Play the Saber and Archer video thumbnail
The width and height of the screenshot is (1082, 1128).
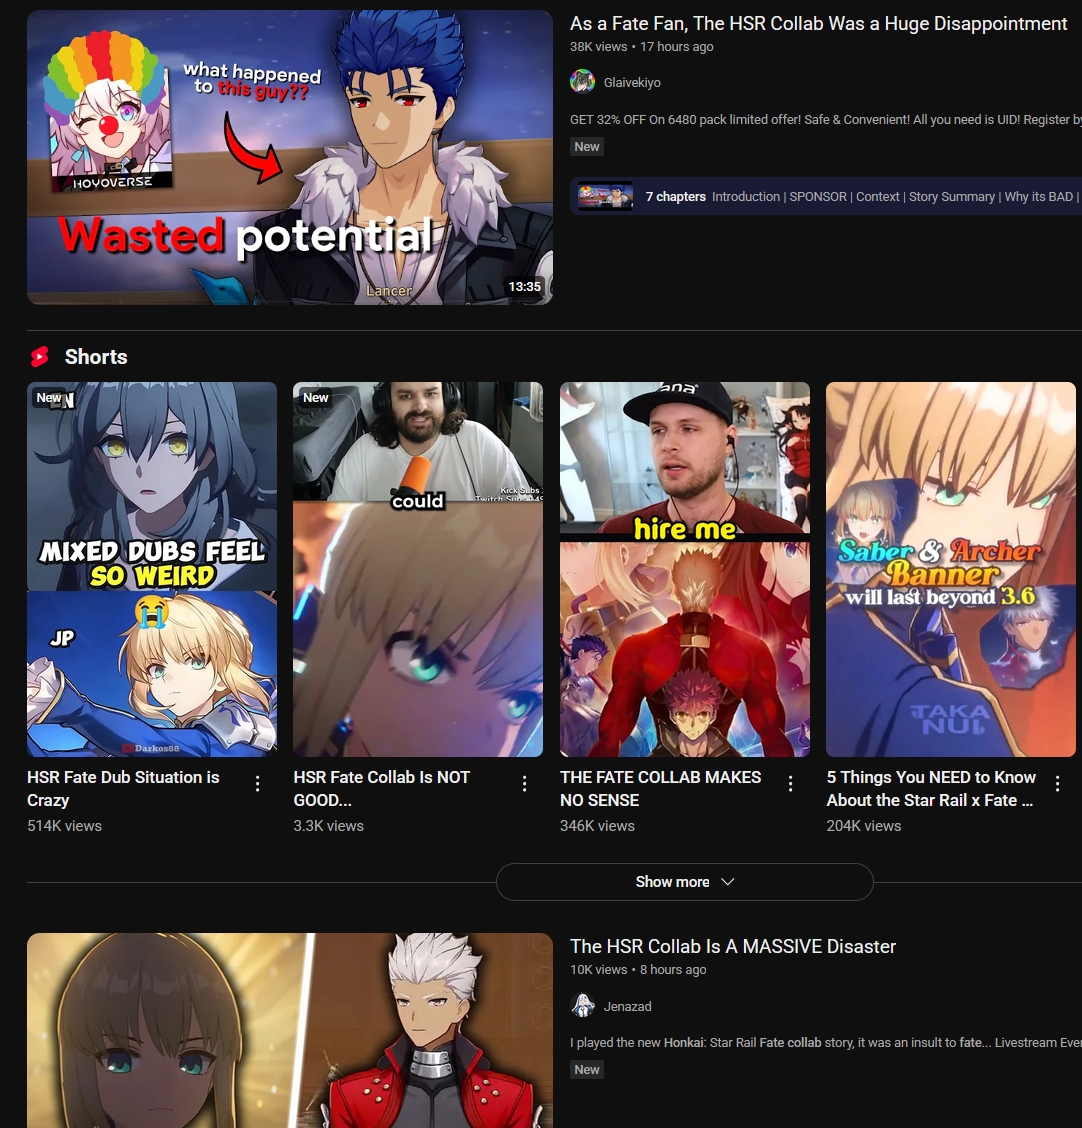pos(290,1030)
